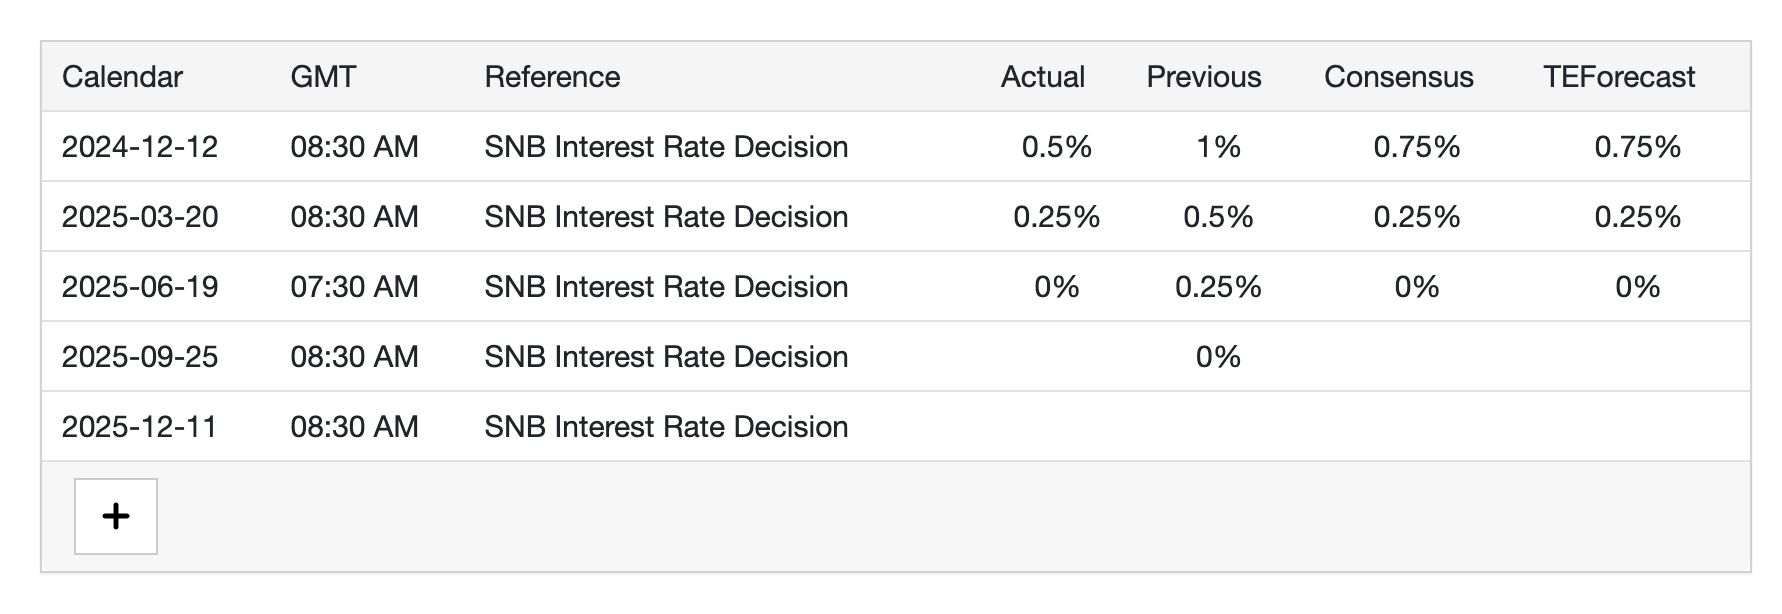Image resolution: width=1782 pixels, height=614 pixels.
Task: Click the GMT column header
Action: [323, 77]
